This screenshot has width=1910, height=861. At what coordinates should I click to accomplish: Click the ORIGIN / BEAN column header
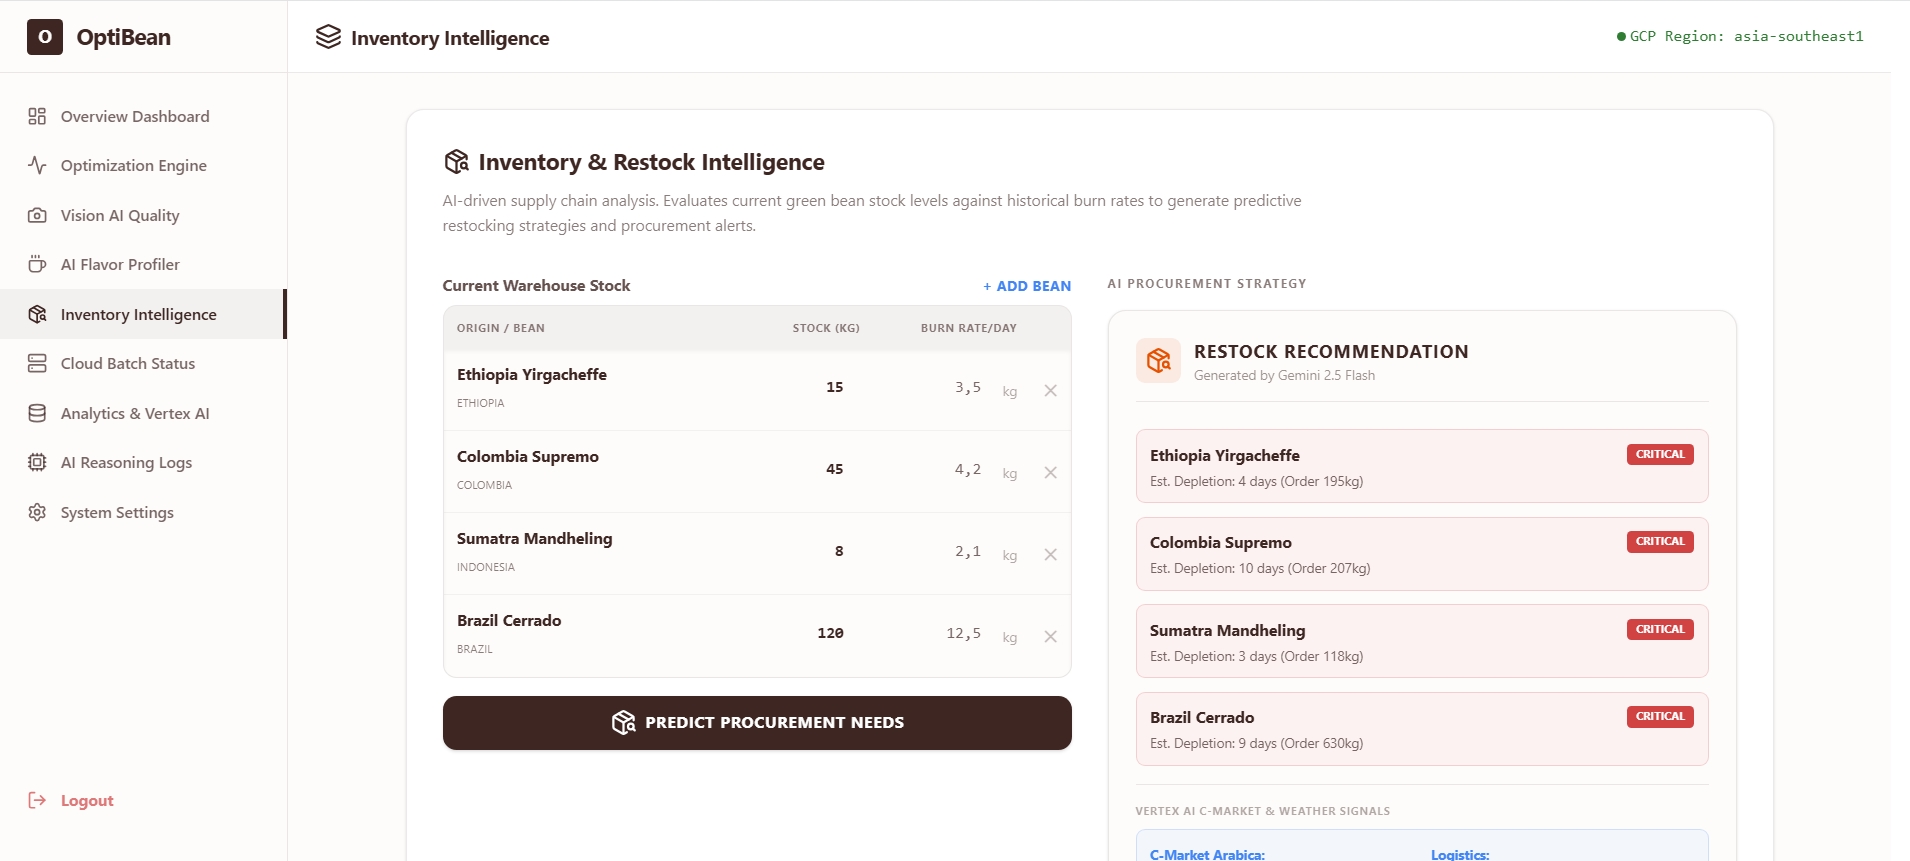click(501, 328)
